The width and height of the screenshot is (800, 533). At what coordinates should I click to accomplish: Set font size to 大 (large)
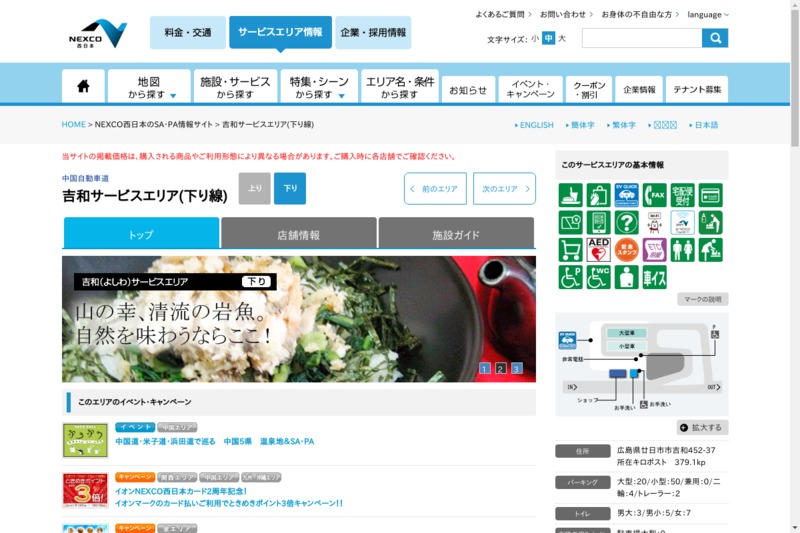pos(562,39)
